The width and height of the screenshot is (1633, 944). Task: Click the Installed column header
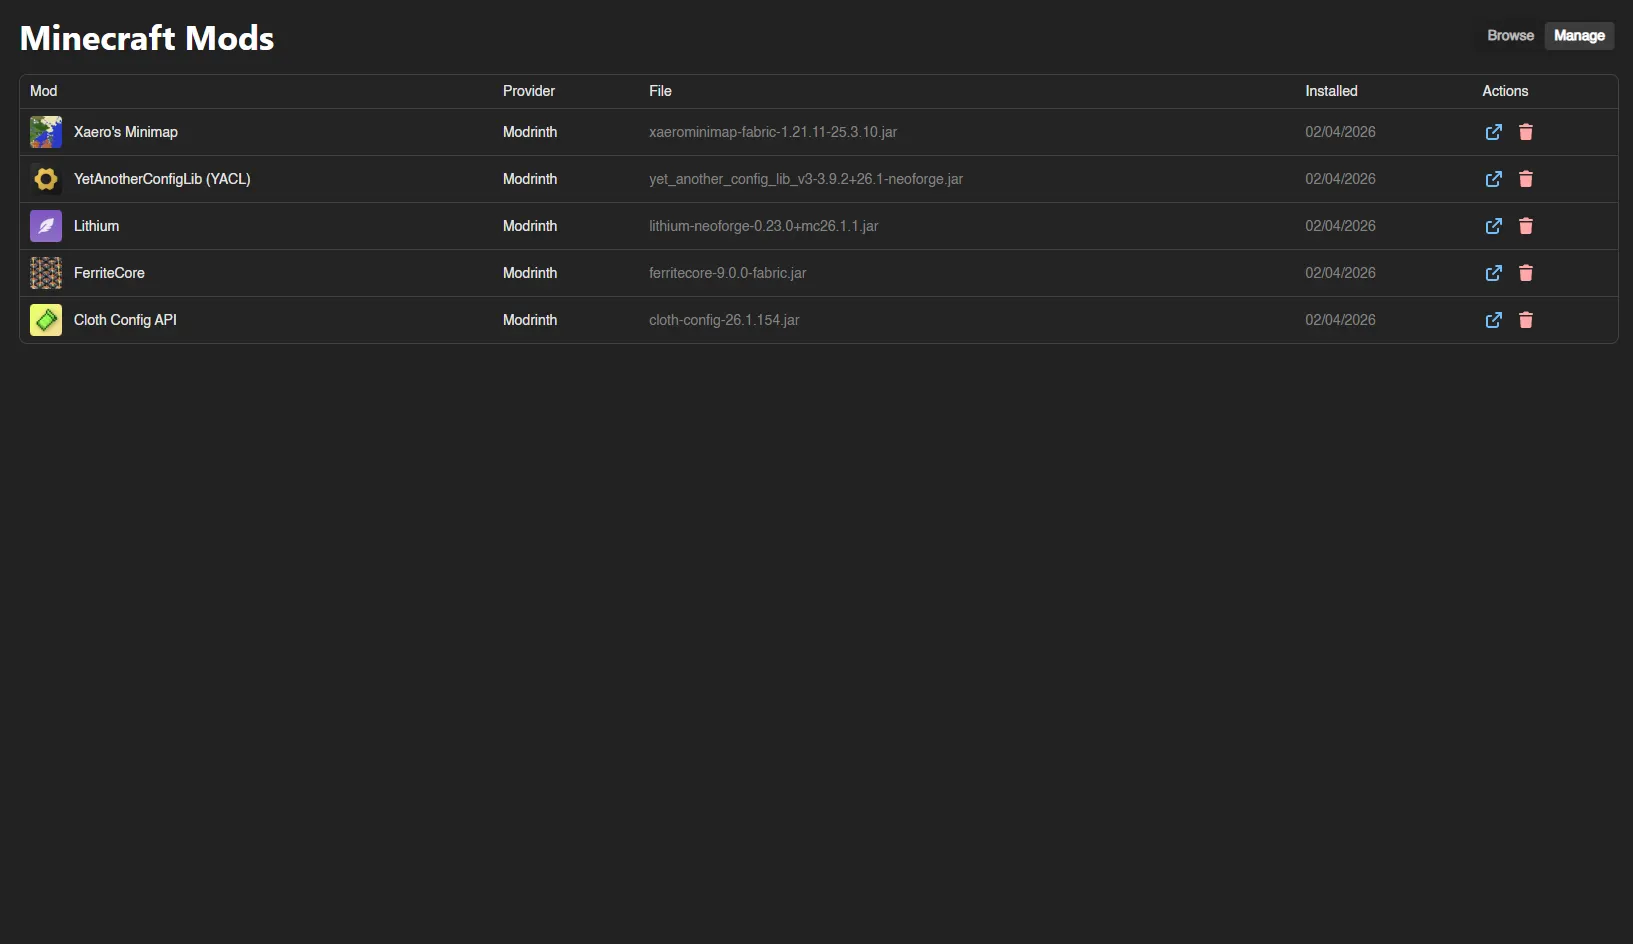1331,91
